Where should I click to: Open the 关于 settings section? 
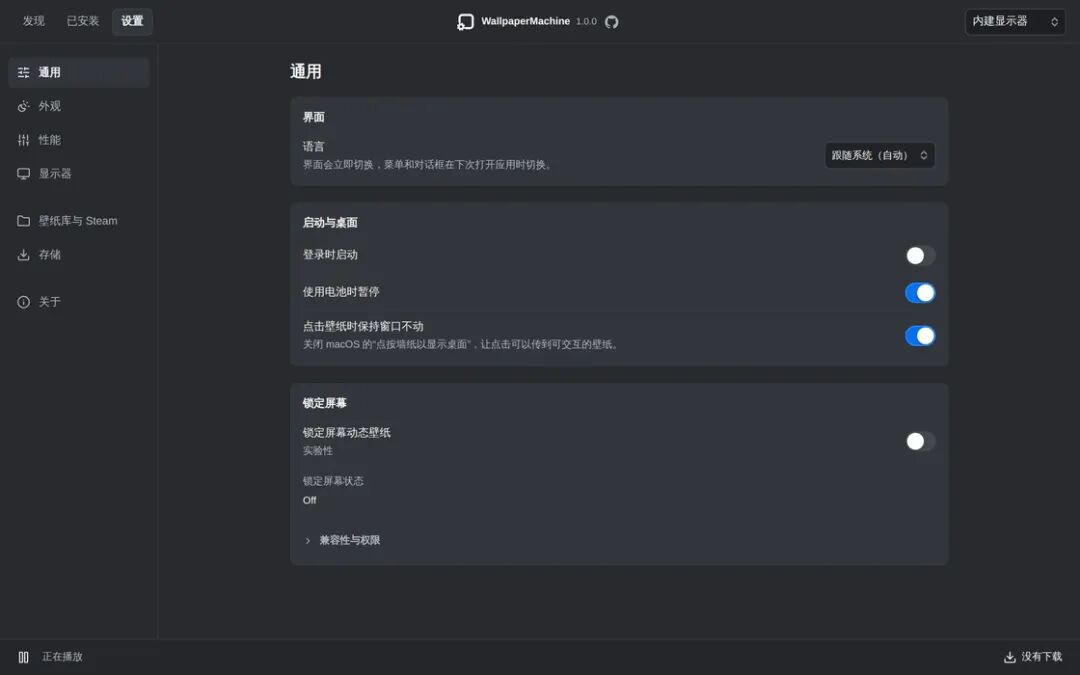click(79, 302)
